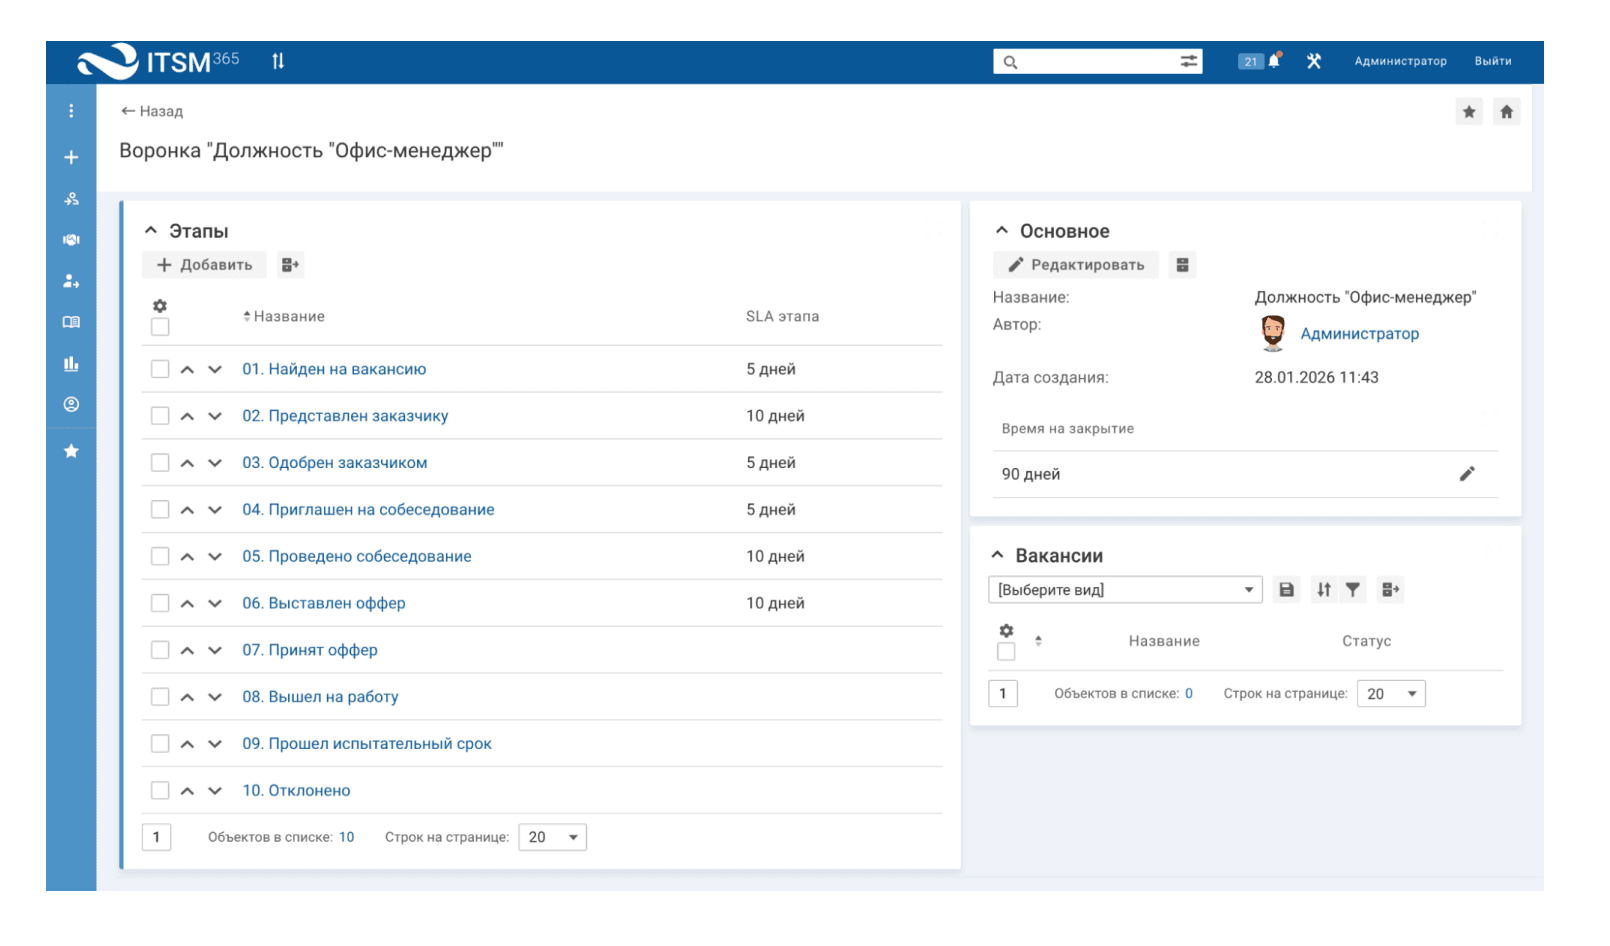
Task: Click the notification bell icon
Action: click(1274, 61)
